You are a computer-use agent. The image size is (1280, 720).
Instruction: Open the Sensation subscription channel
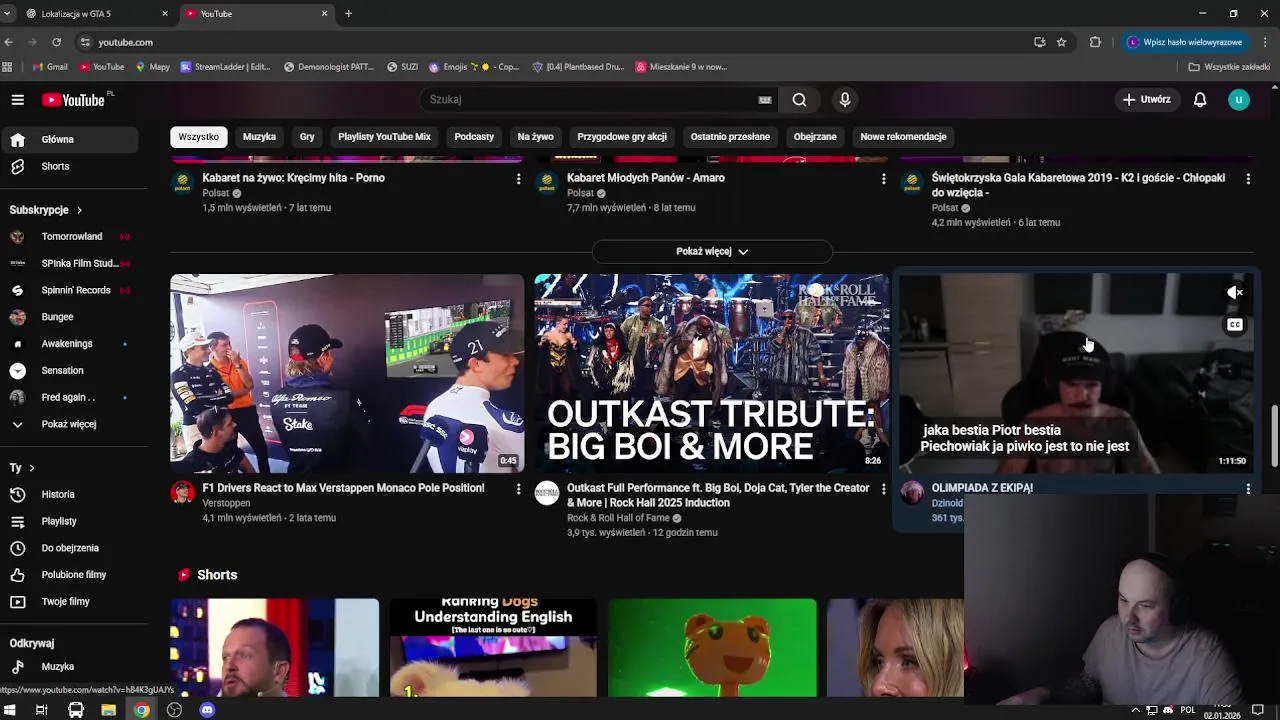70,370
